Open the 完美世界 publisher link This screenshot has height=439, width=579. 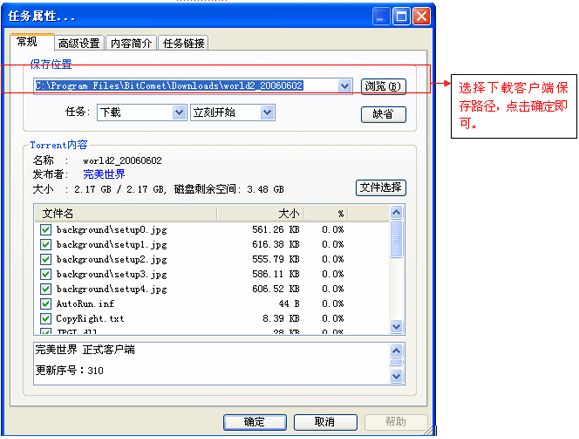tap(104, 174)
